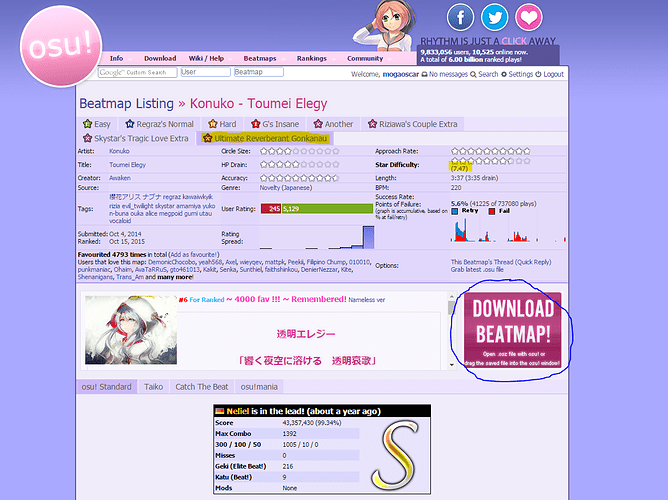Click the golden S rank emblem
Screen dimensions: 668x500
click(x=394, y=454)
